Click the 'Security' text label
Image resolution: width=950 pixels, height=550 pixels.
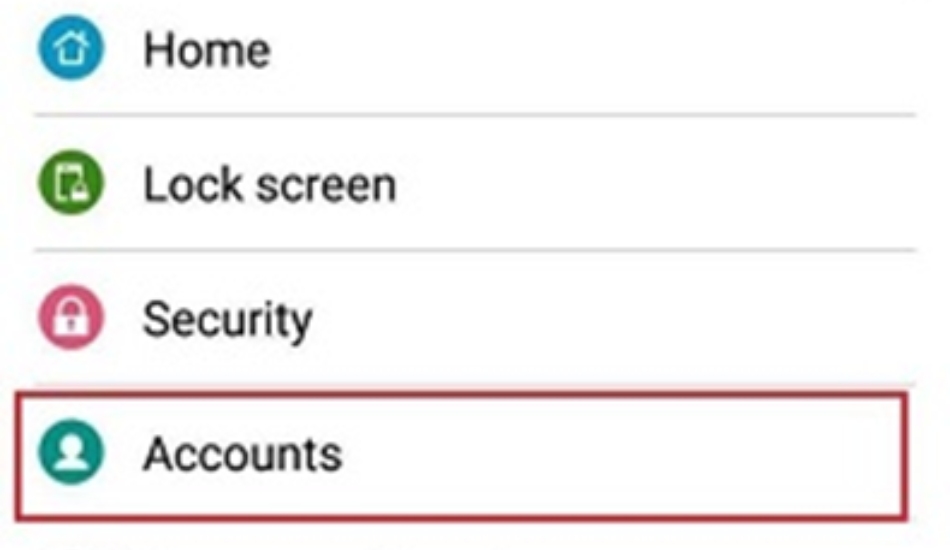227,320
